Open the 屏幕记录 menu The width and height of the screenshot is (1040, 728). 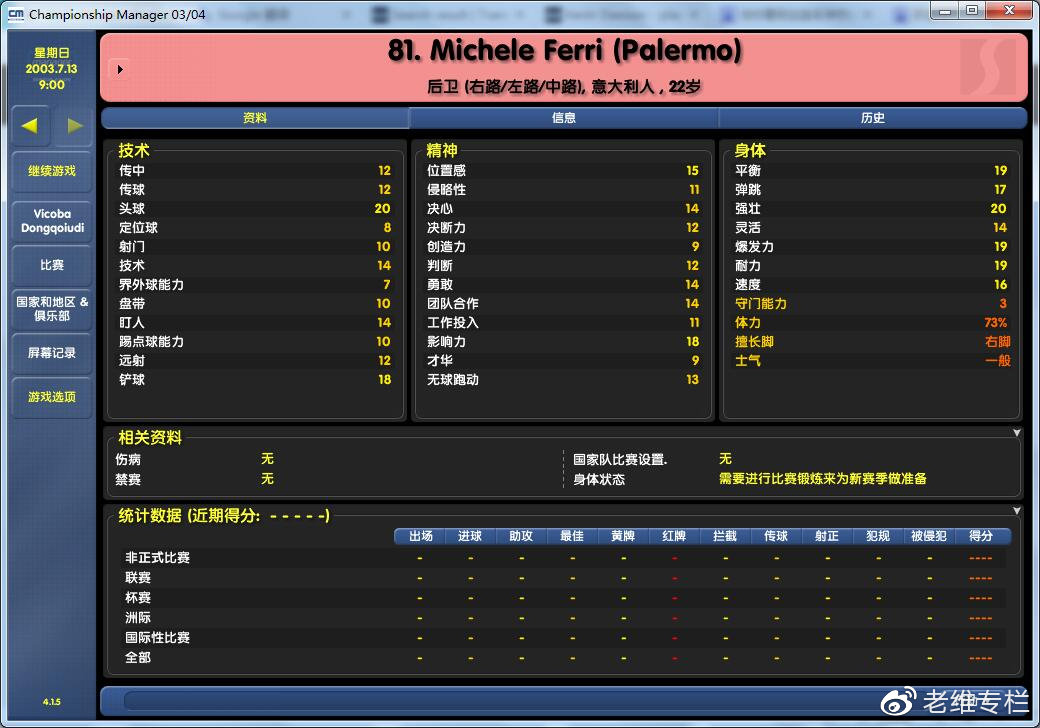pyautogui.click(x=52, y=353)
